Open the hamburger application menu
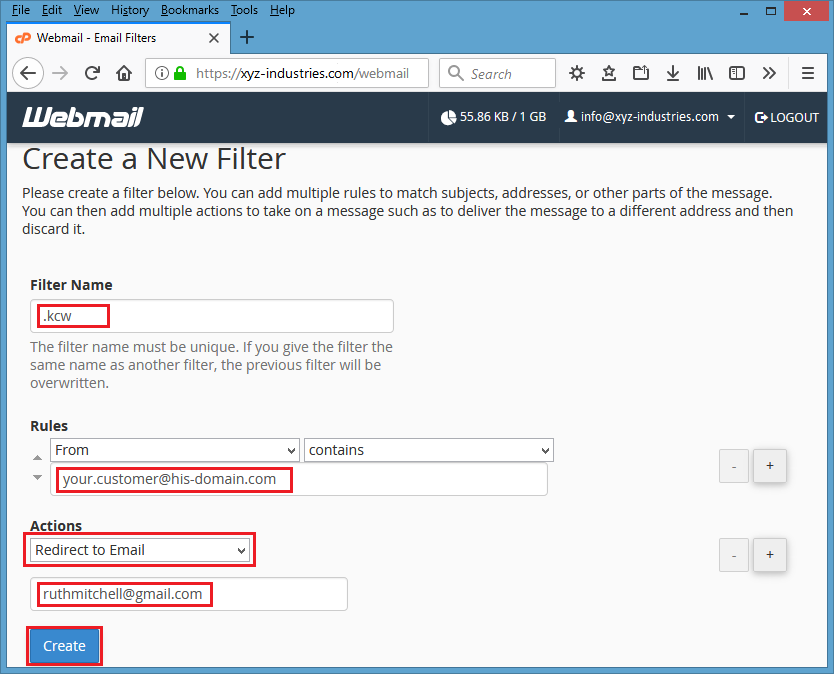 pos(807,73)
